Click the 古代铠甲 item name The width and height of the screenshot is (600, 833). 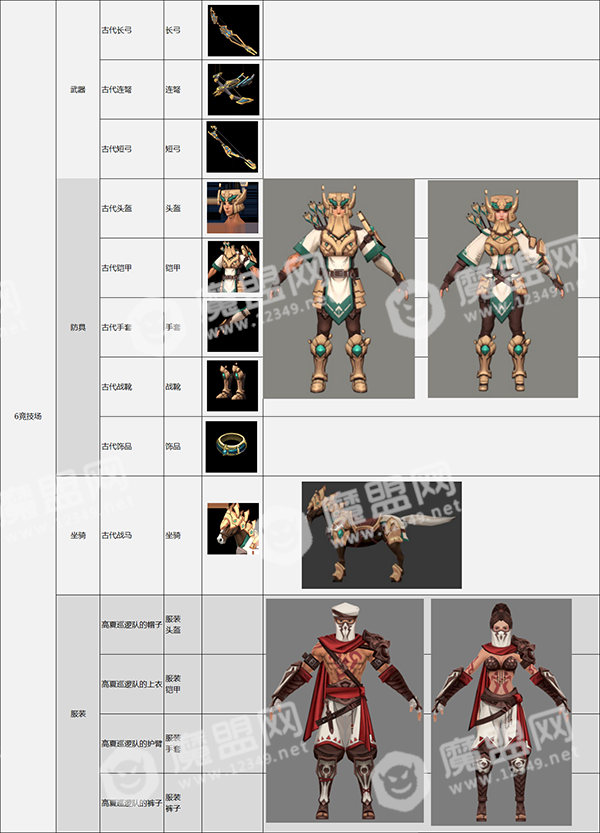click(117, 268)
